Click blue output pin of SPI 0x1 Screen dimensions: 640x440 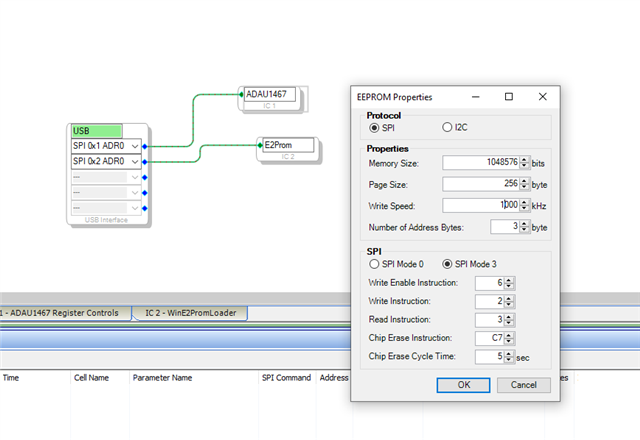coord(144,146)
